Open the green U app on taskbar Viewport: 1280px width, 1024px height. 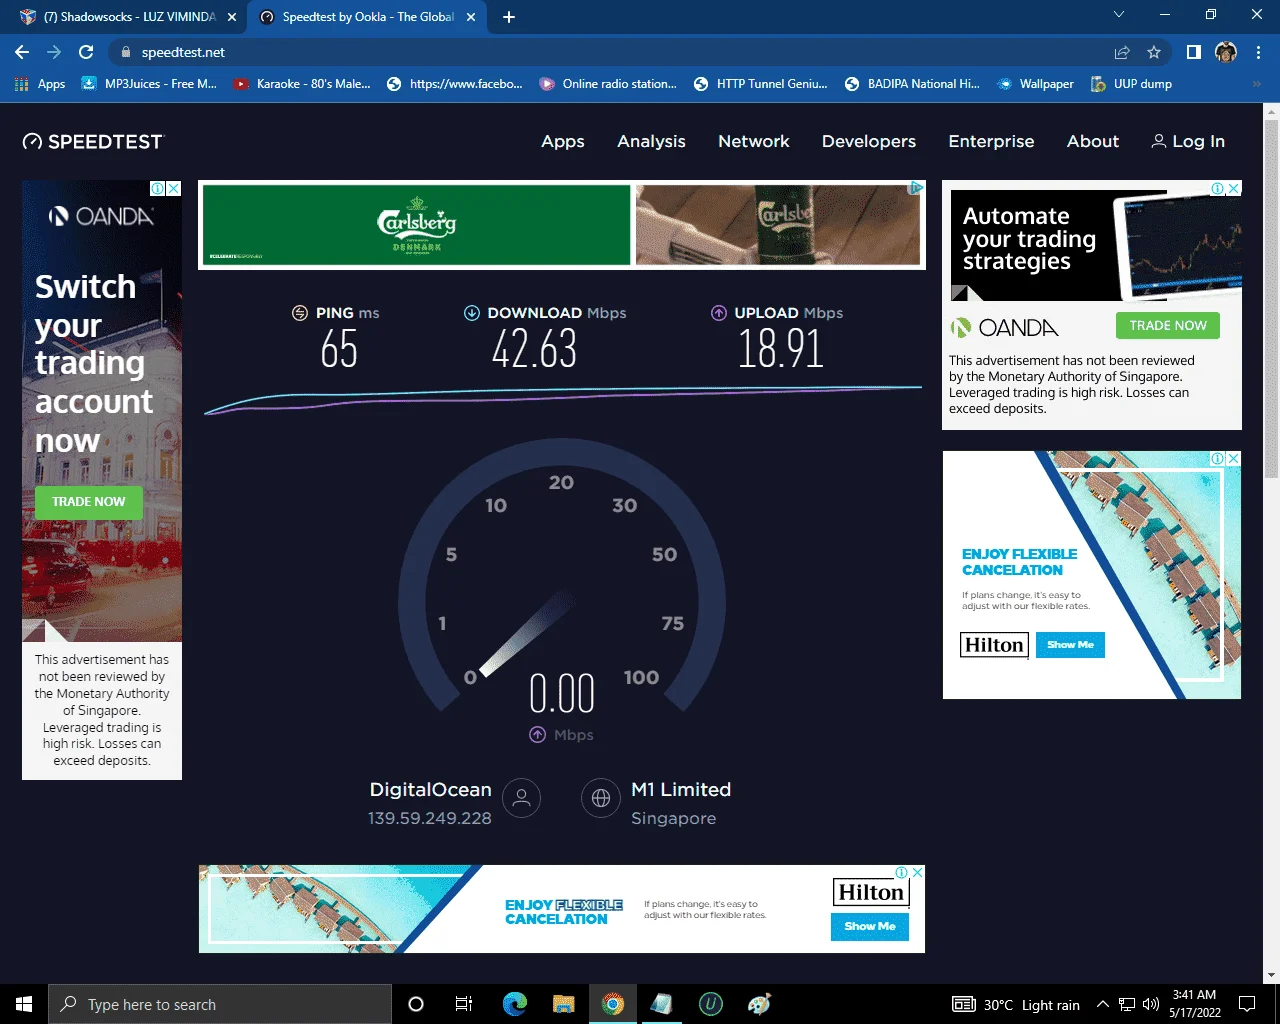710,1004
